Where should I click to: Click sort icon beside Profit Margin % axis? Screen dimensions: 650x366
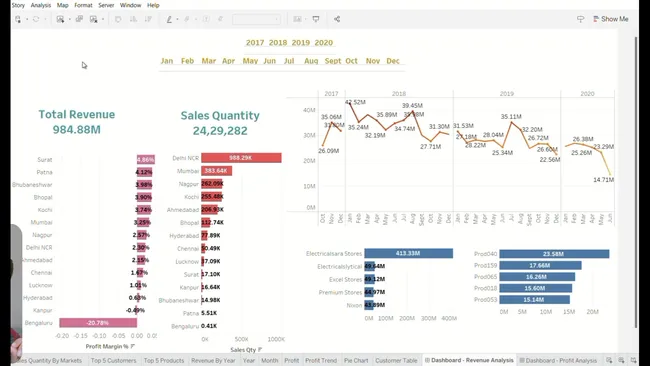133,346
